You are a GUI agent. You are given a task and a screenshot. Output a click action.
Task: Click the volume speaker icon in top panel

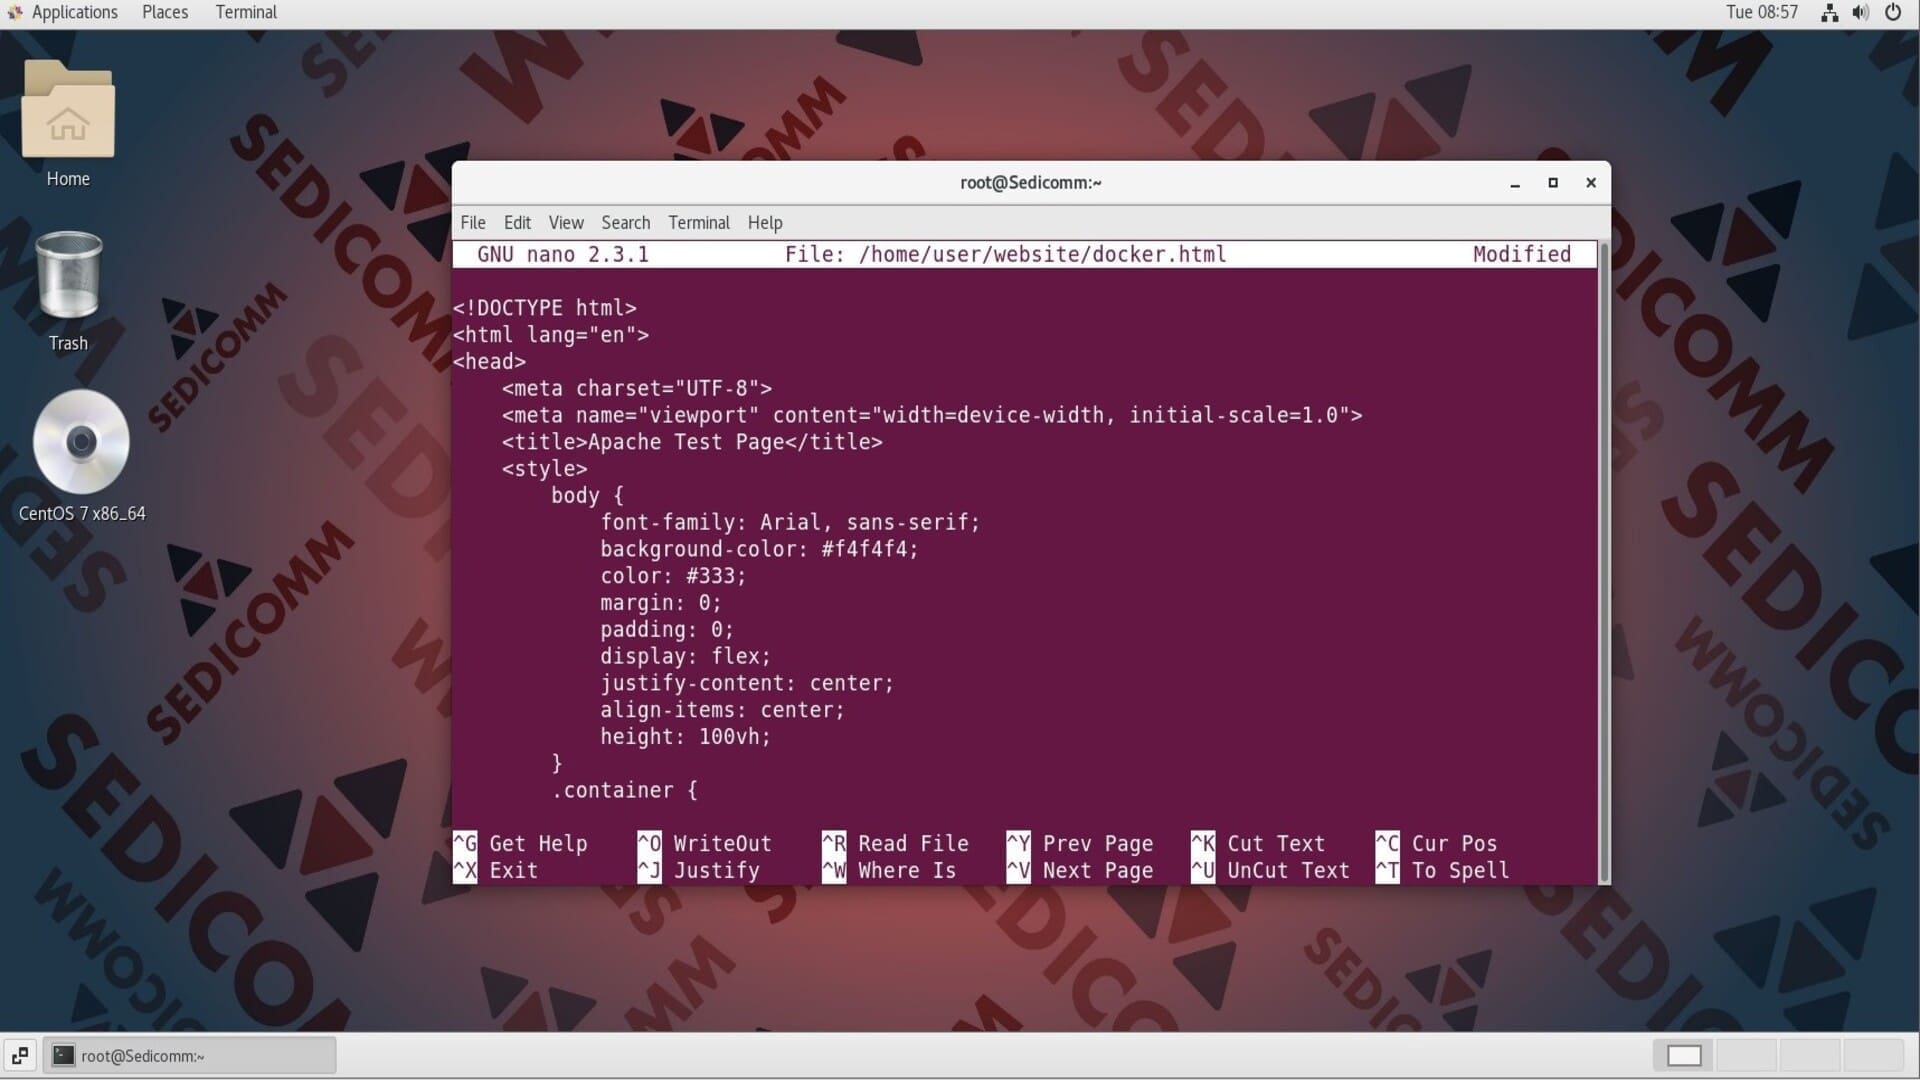coord(1860,13)
